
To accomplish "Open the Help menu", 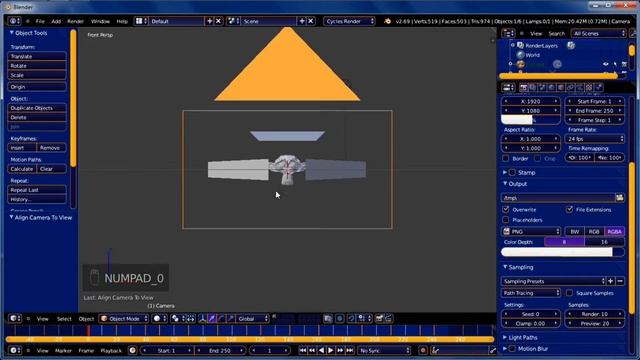I will 122,21.
